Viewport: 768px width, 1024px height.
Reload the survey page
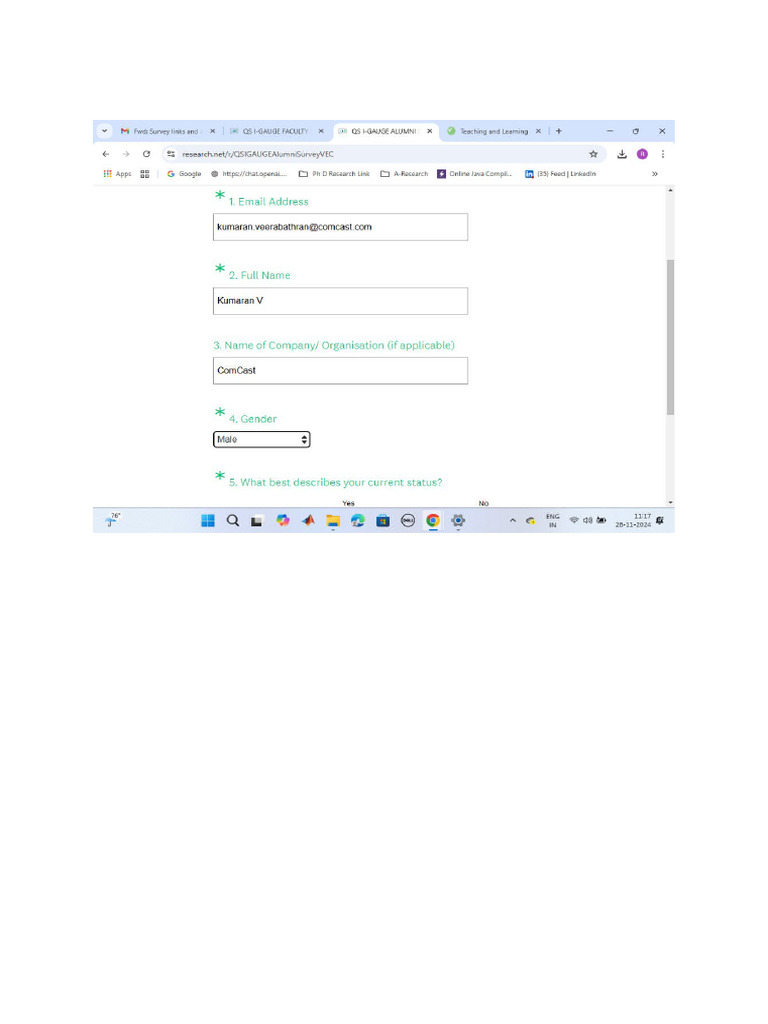146,154
